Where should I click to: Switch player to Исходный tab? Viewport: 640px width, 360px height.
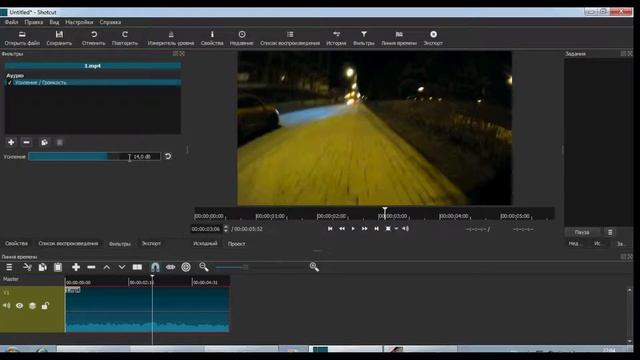pyautogui.click(x=205, y=244)
